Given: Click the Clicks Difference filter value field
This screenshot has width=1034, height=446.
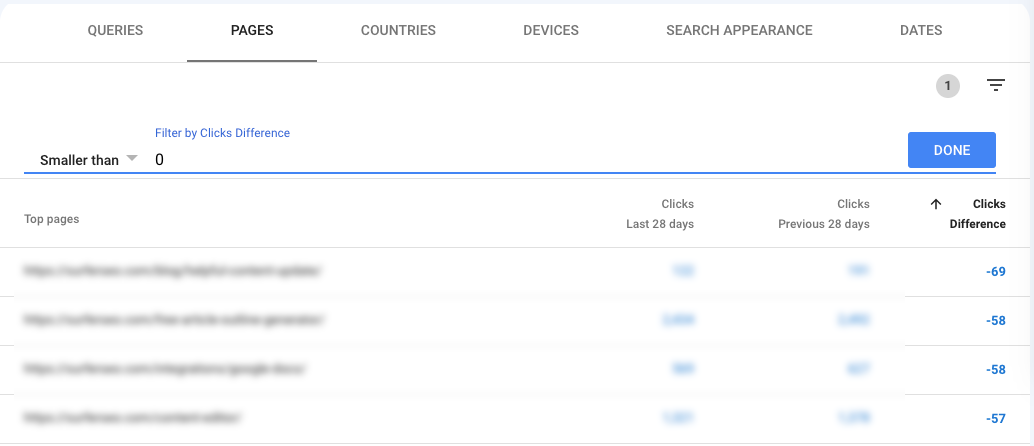Looking at the screenshot, I should 520,160.
